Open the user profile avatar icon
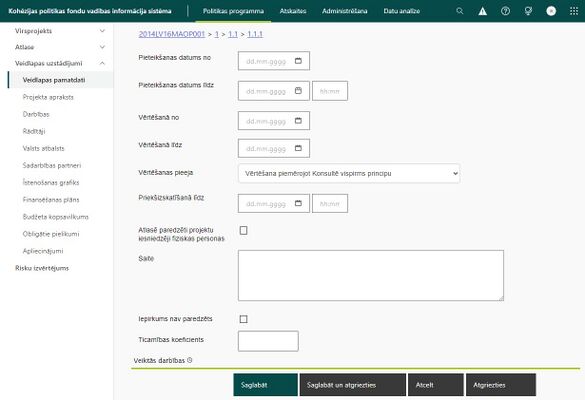The width and height of the screenshot is (585, 400). coord(551,11)
